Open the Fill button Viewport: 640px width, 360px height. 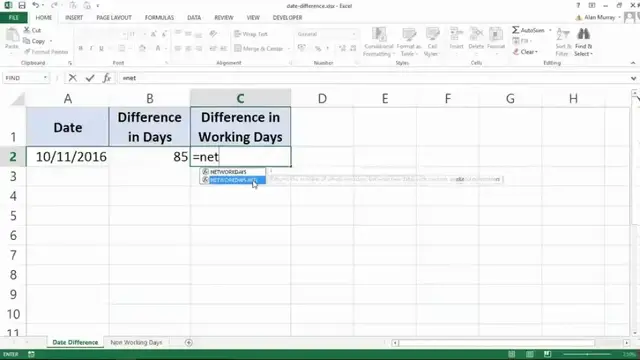[521, 41]
